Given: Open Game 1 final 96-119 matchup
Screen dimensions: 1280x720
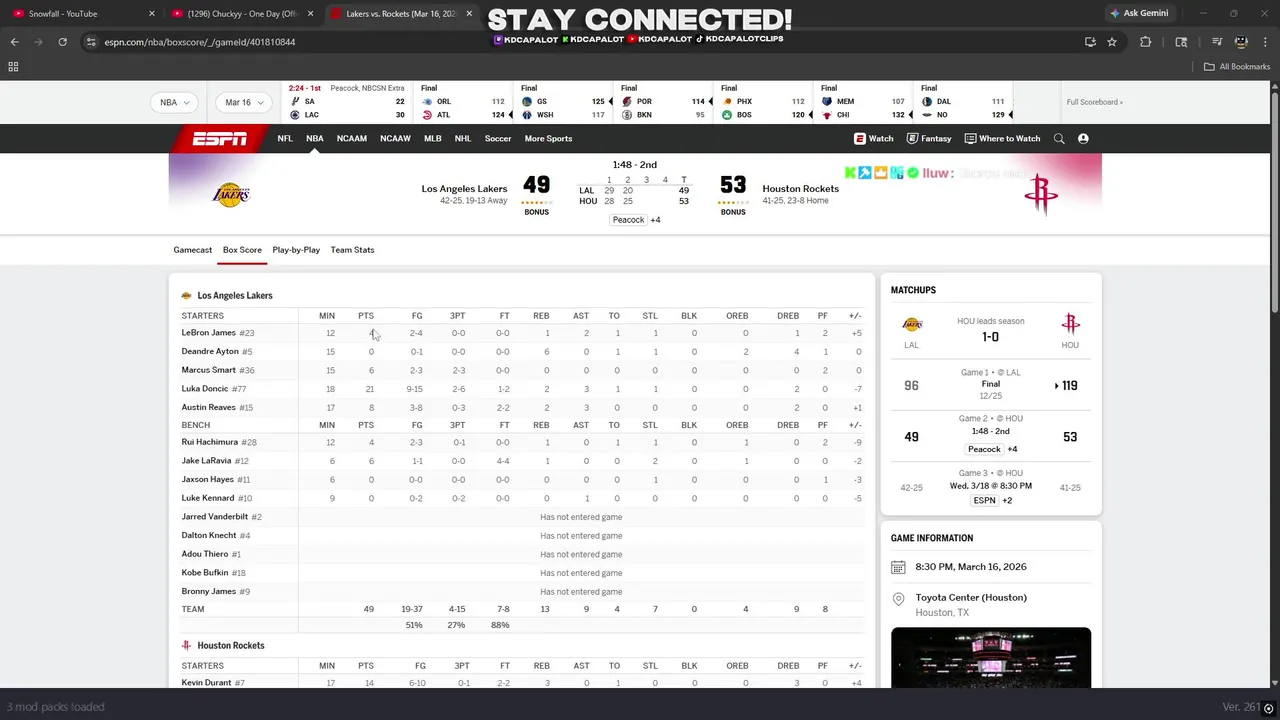Looking at the screenshot, I should pyautogui.click(x=990, y=385).
